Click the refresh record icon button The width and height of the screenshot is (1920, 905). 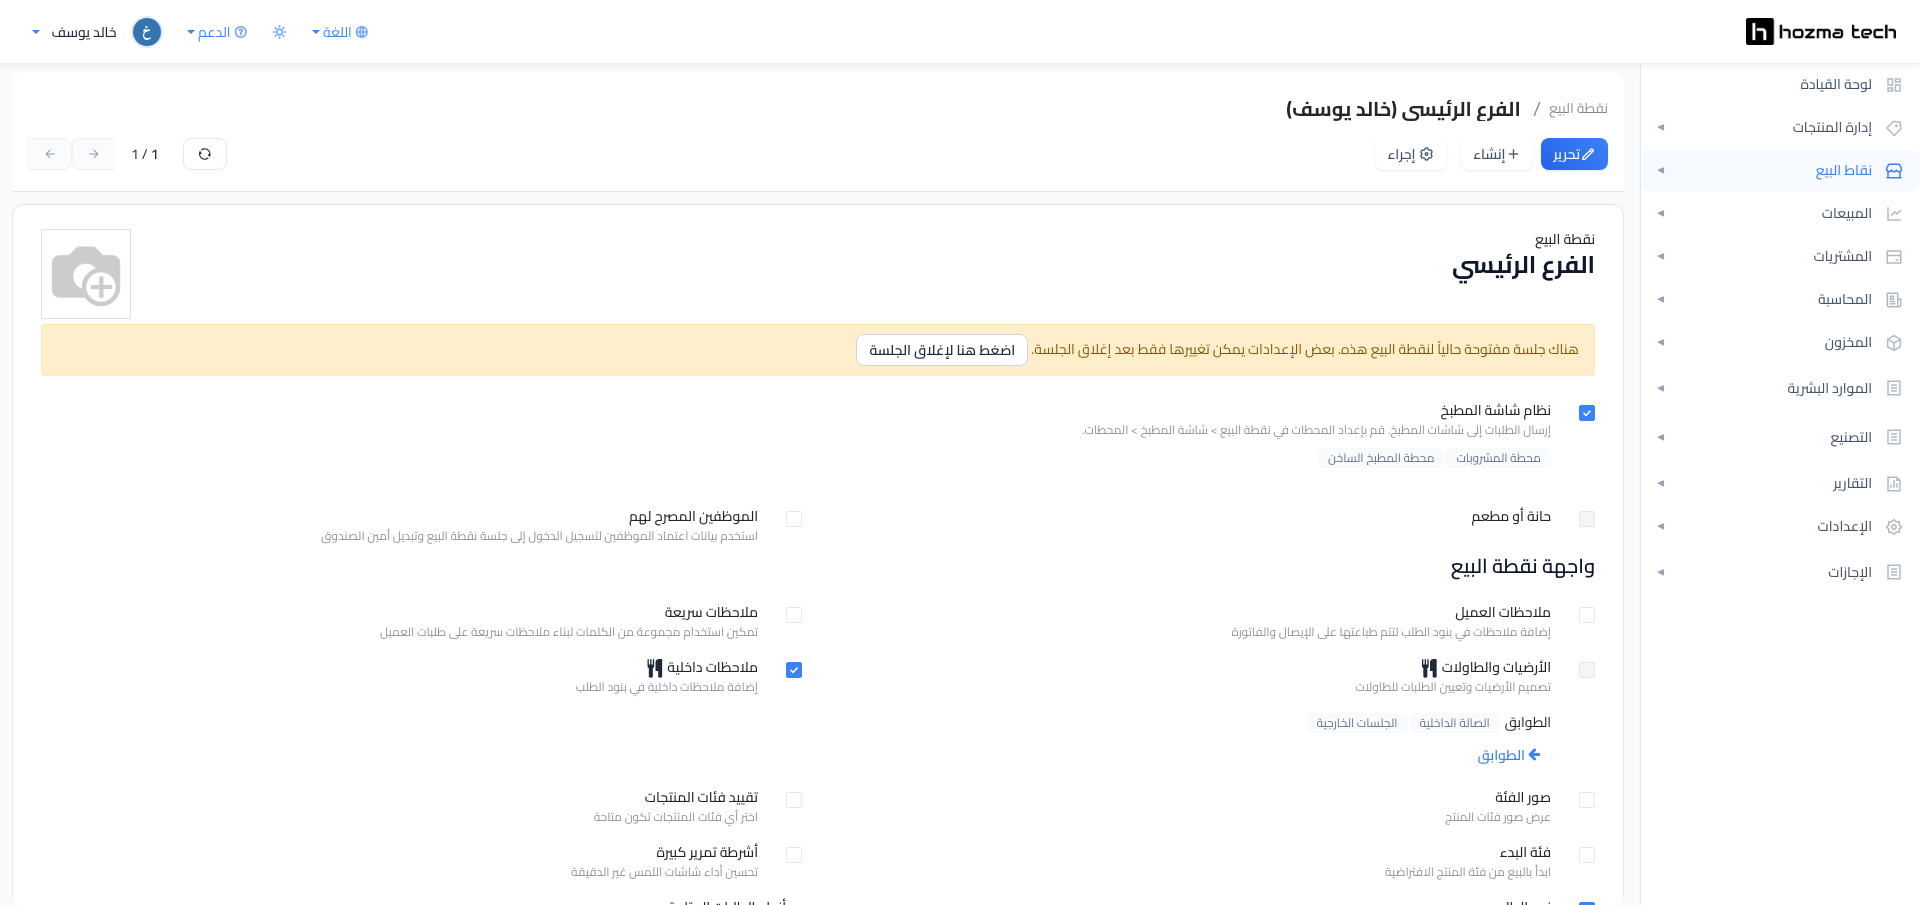(205, 154)
